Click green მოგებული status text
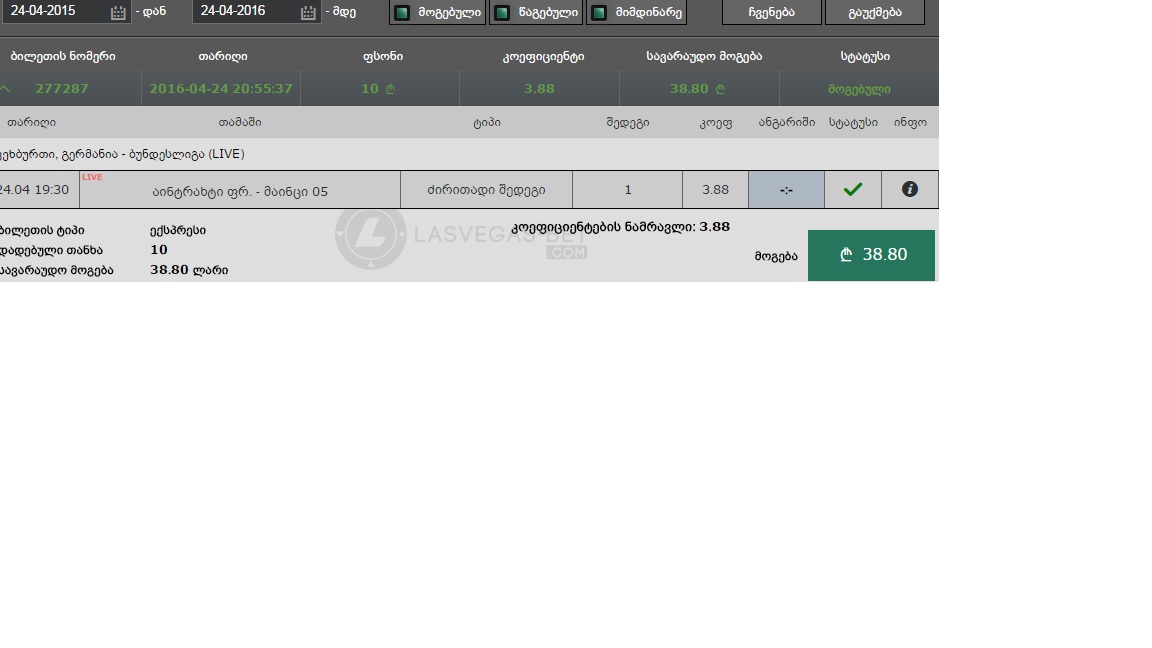The image size is (1152, 648). tap(859, 89)
